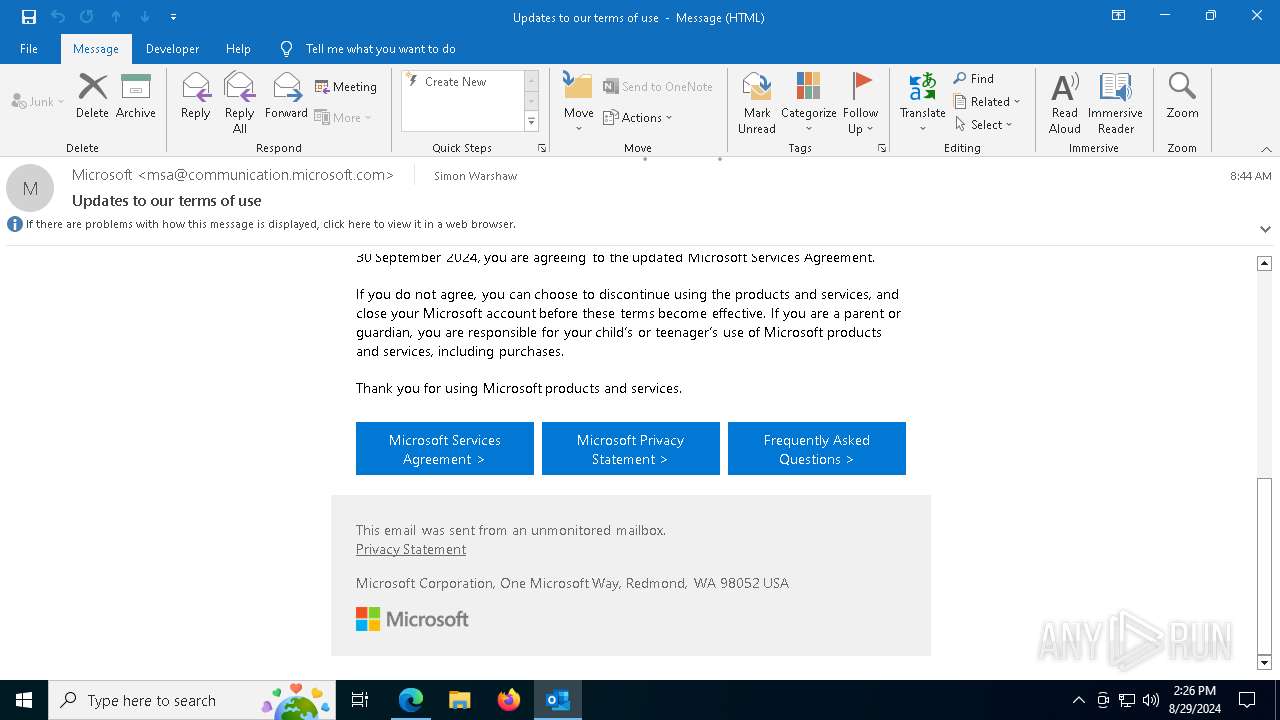Open Microsoft Services Agreement button

pos(445,449)
